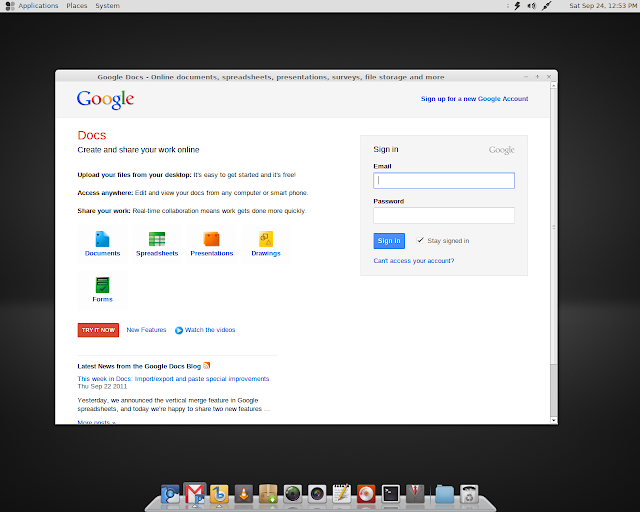Click the scrollbar down arrow
Viewport: 640px width, 512px height.
point(553,420)
